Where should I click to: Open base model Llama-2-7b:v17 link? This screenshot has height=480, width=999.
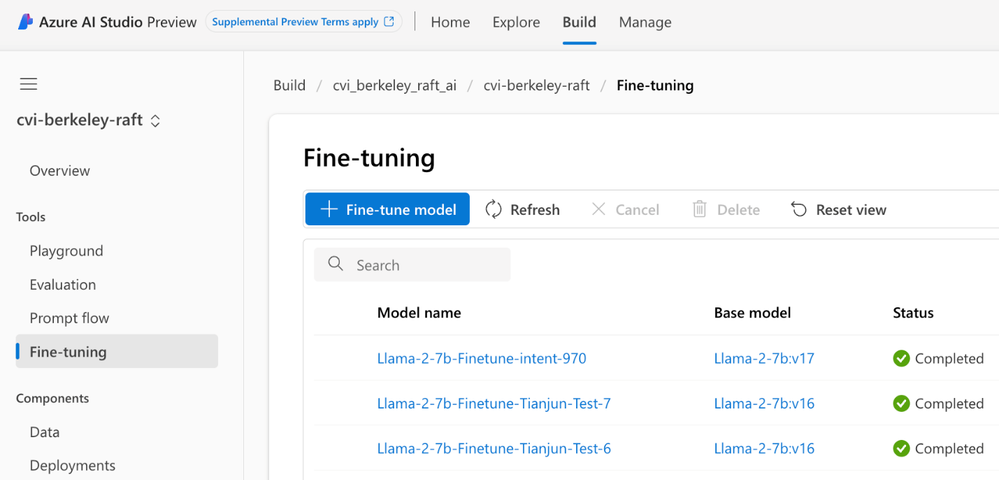[764, 358]
